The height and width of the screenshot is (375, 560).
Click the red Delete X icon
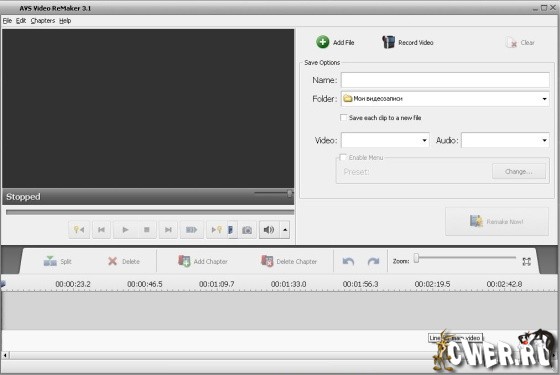pyautogui.click(x=112, y=261)
